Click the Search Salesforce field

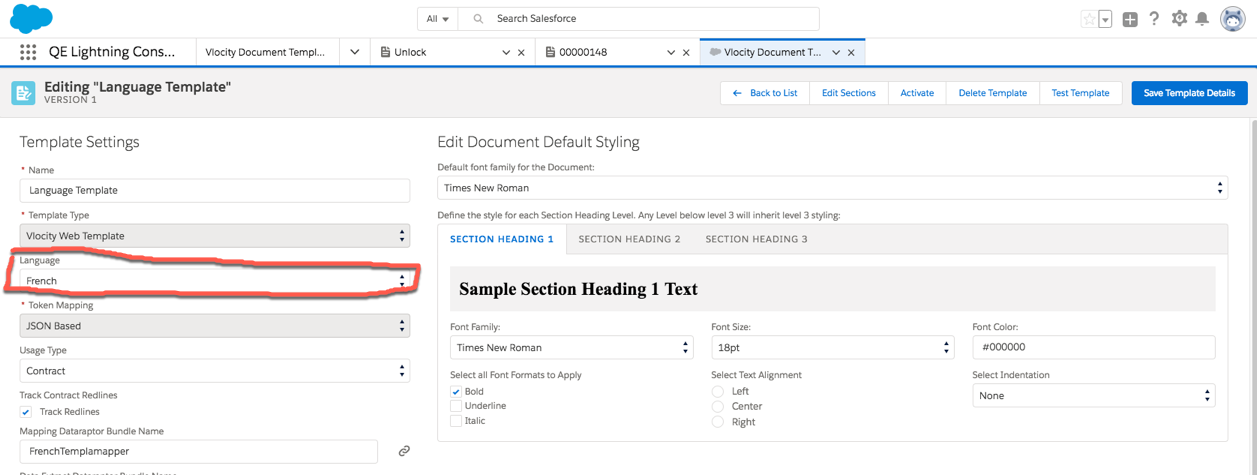click(640, 19)
